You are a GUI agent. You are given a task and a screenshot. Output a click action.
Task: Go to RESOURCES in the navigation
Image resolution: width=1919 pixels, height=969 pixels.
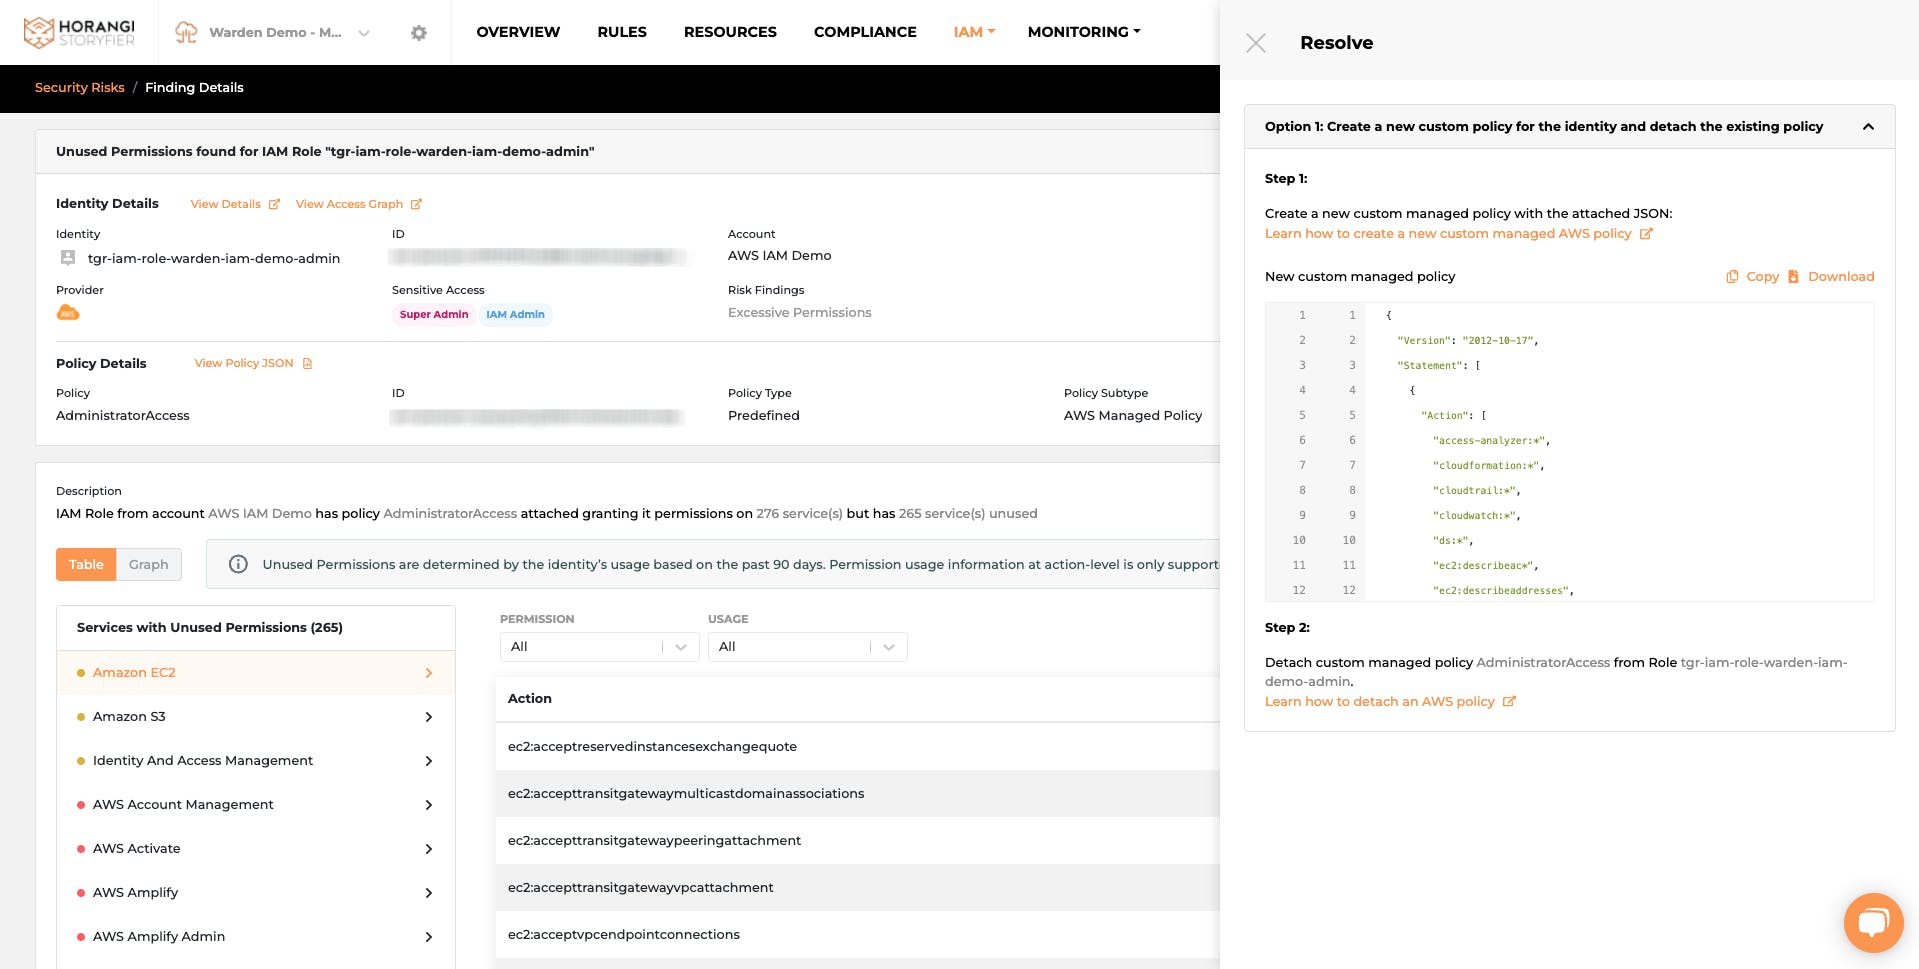tap(730, 32)
